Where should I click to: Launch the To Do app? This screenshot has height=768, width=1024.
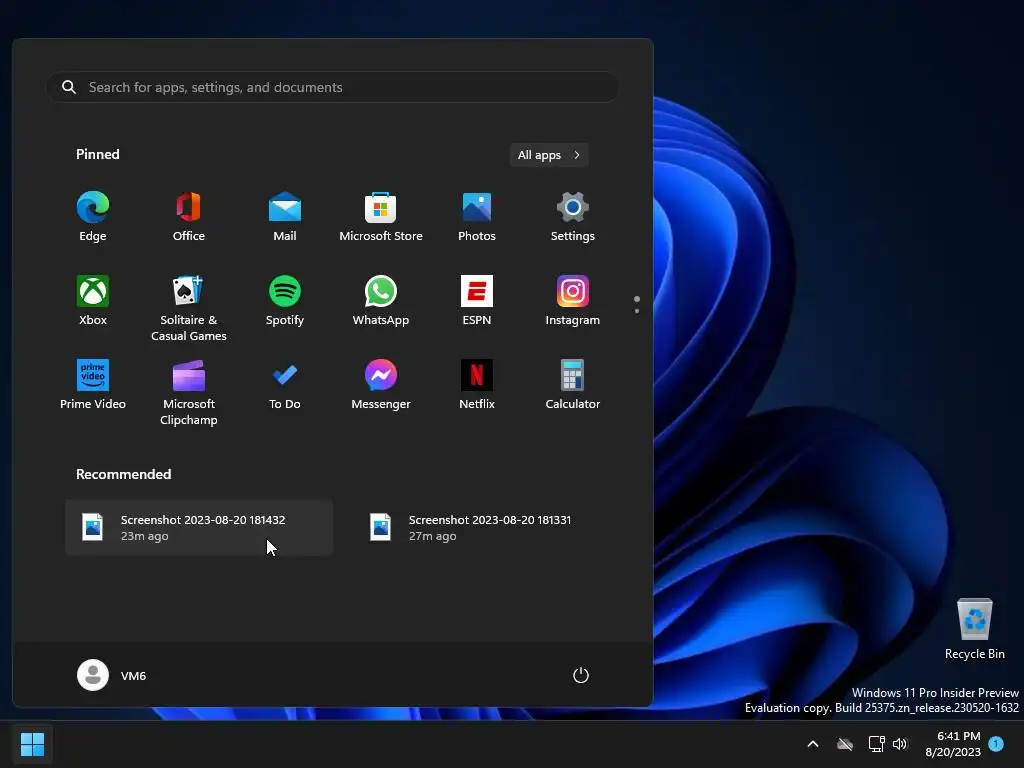[285, 385]
